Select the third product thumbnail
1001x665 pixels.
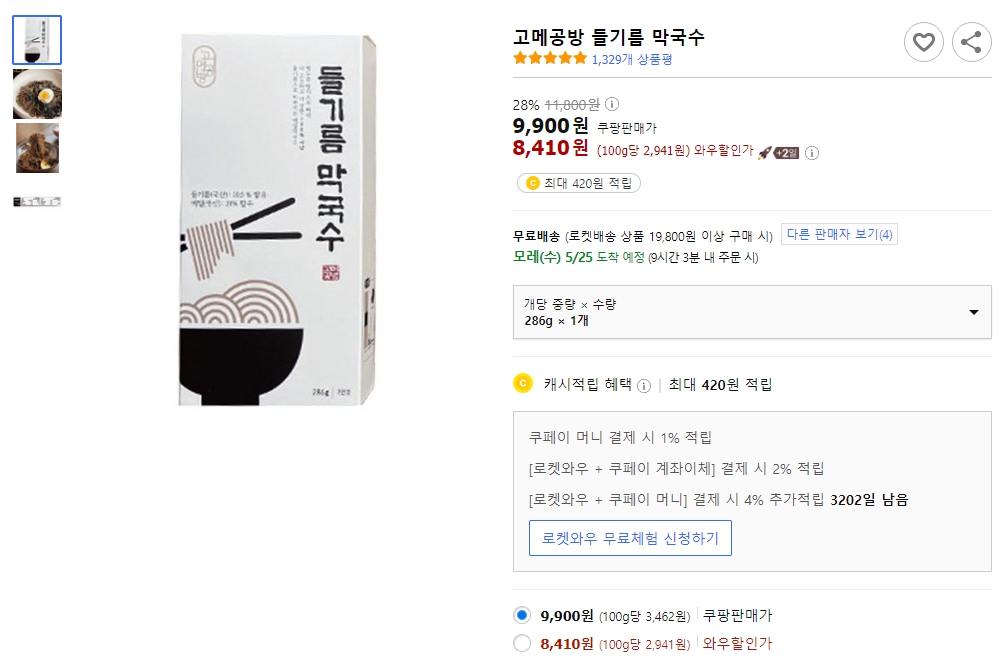[x=37, y=147]
